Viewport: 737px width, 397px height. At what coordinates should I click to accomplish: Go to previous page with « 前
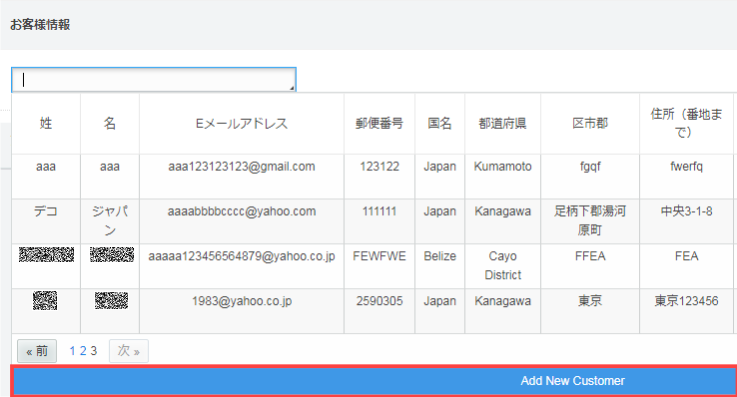[37, 351]
